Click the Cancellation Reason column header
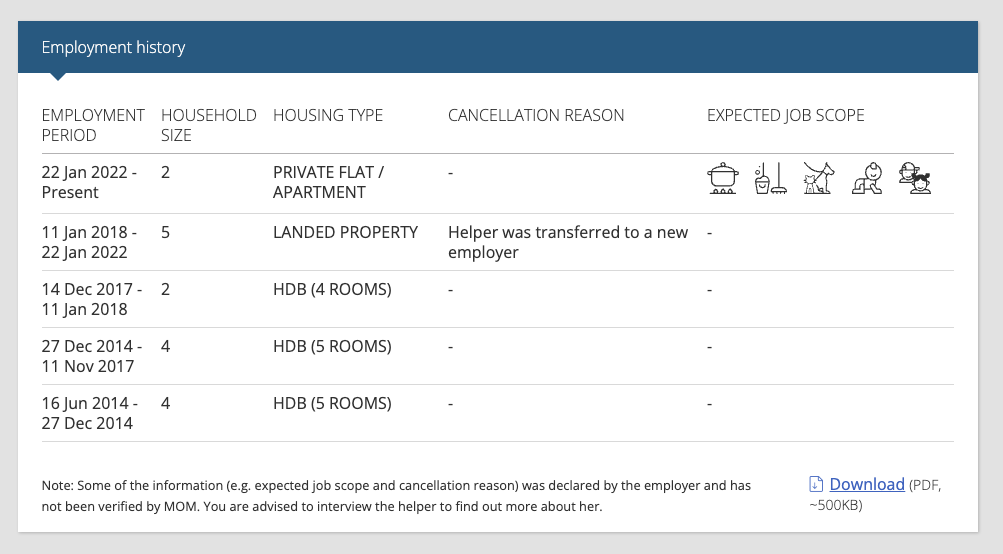The width and height of the screenshot is (1003, 554). click(536, 115)
